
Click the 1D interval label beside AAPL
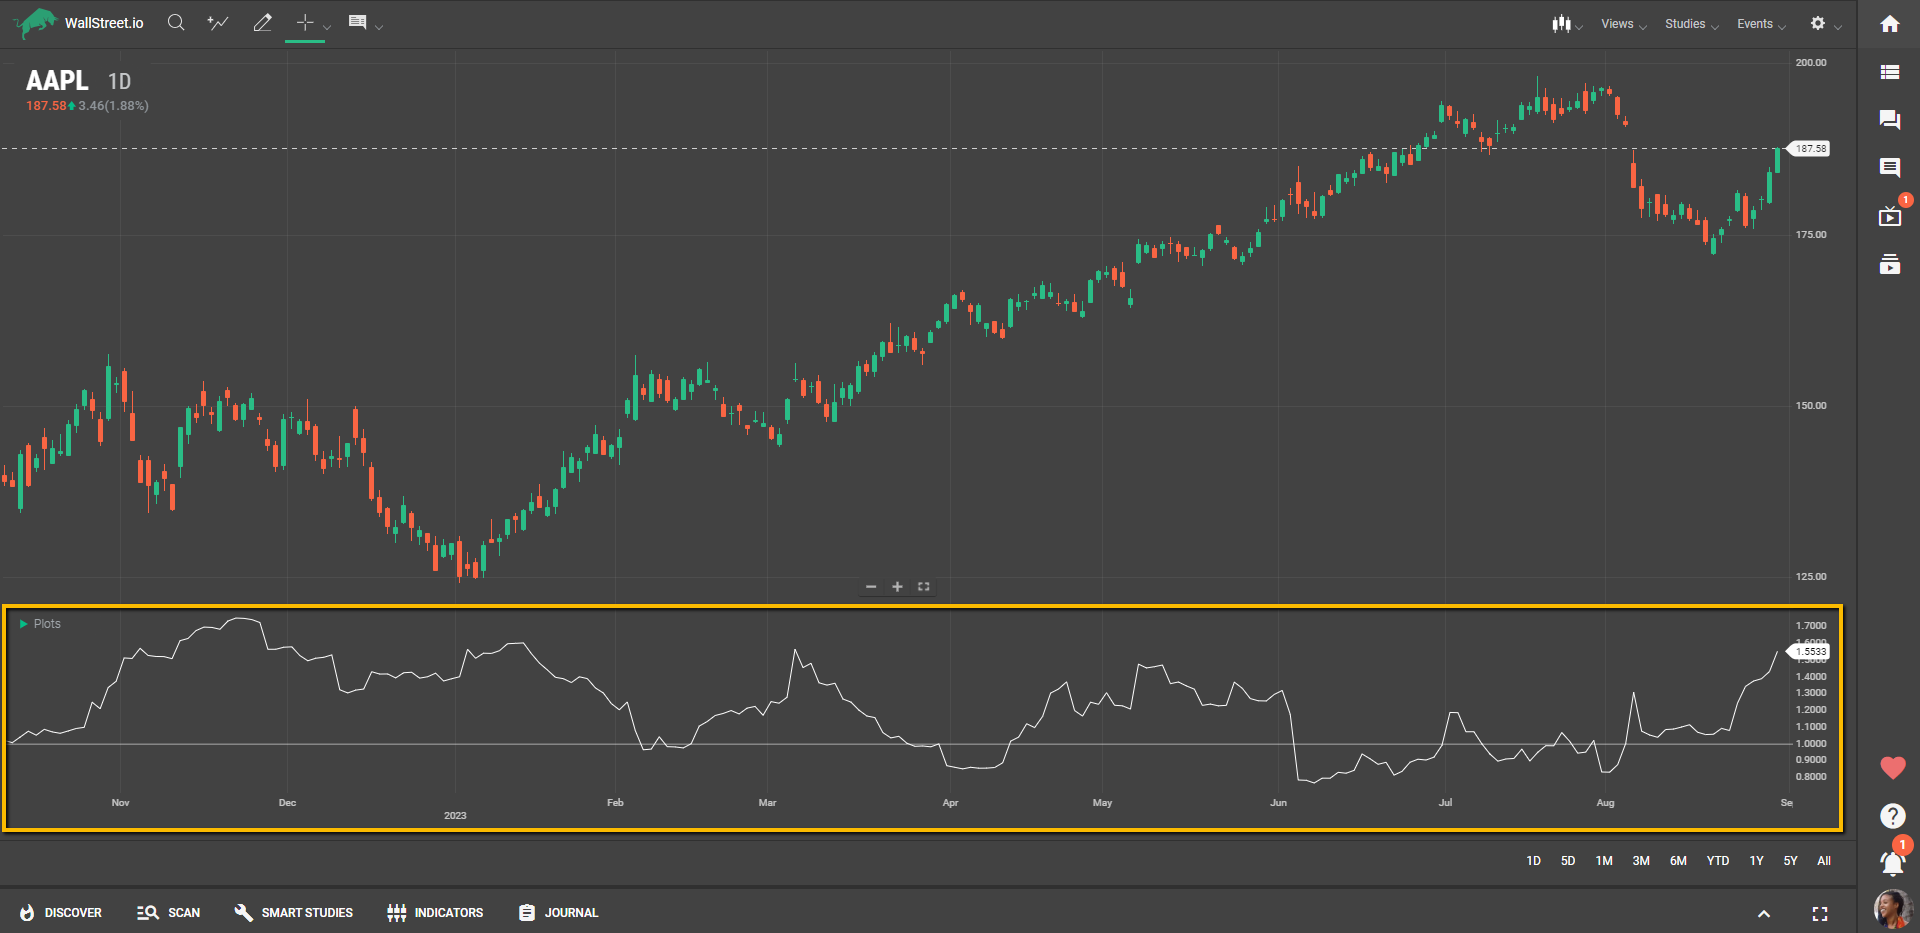tap(119, 82)
